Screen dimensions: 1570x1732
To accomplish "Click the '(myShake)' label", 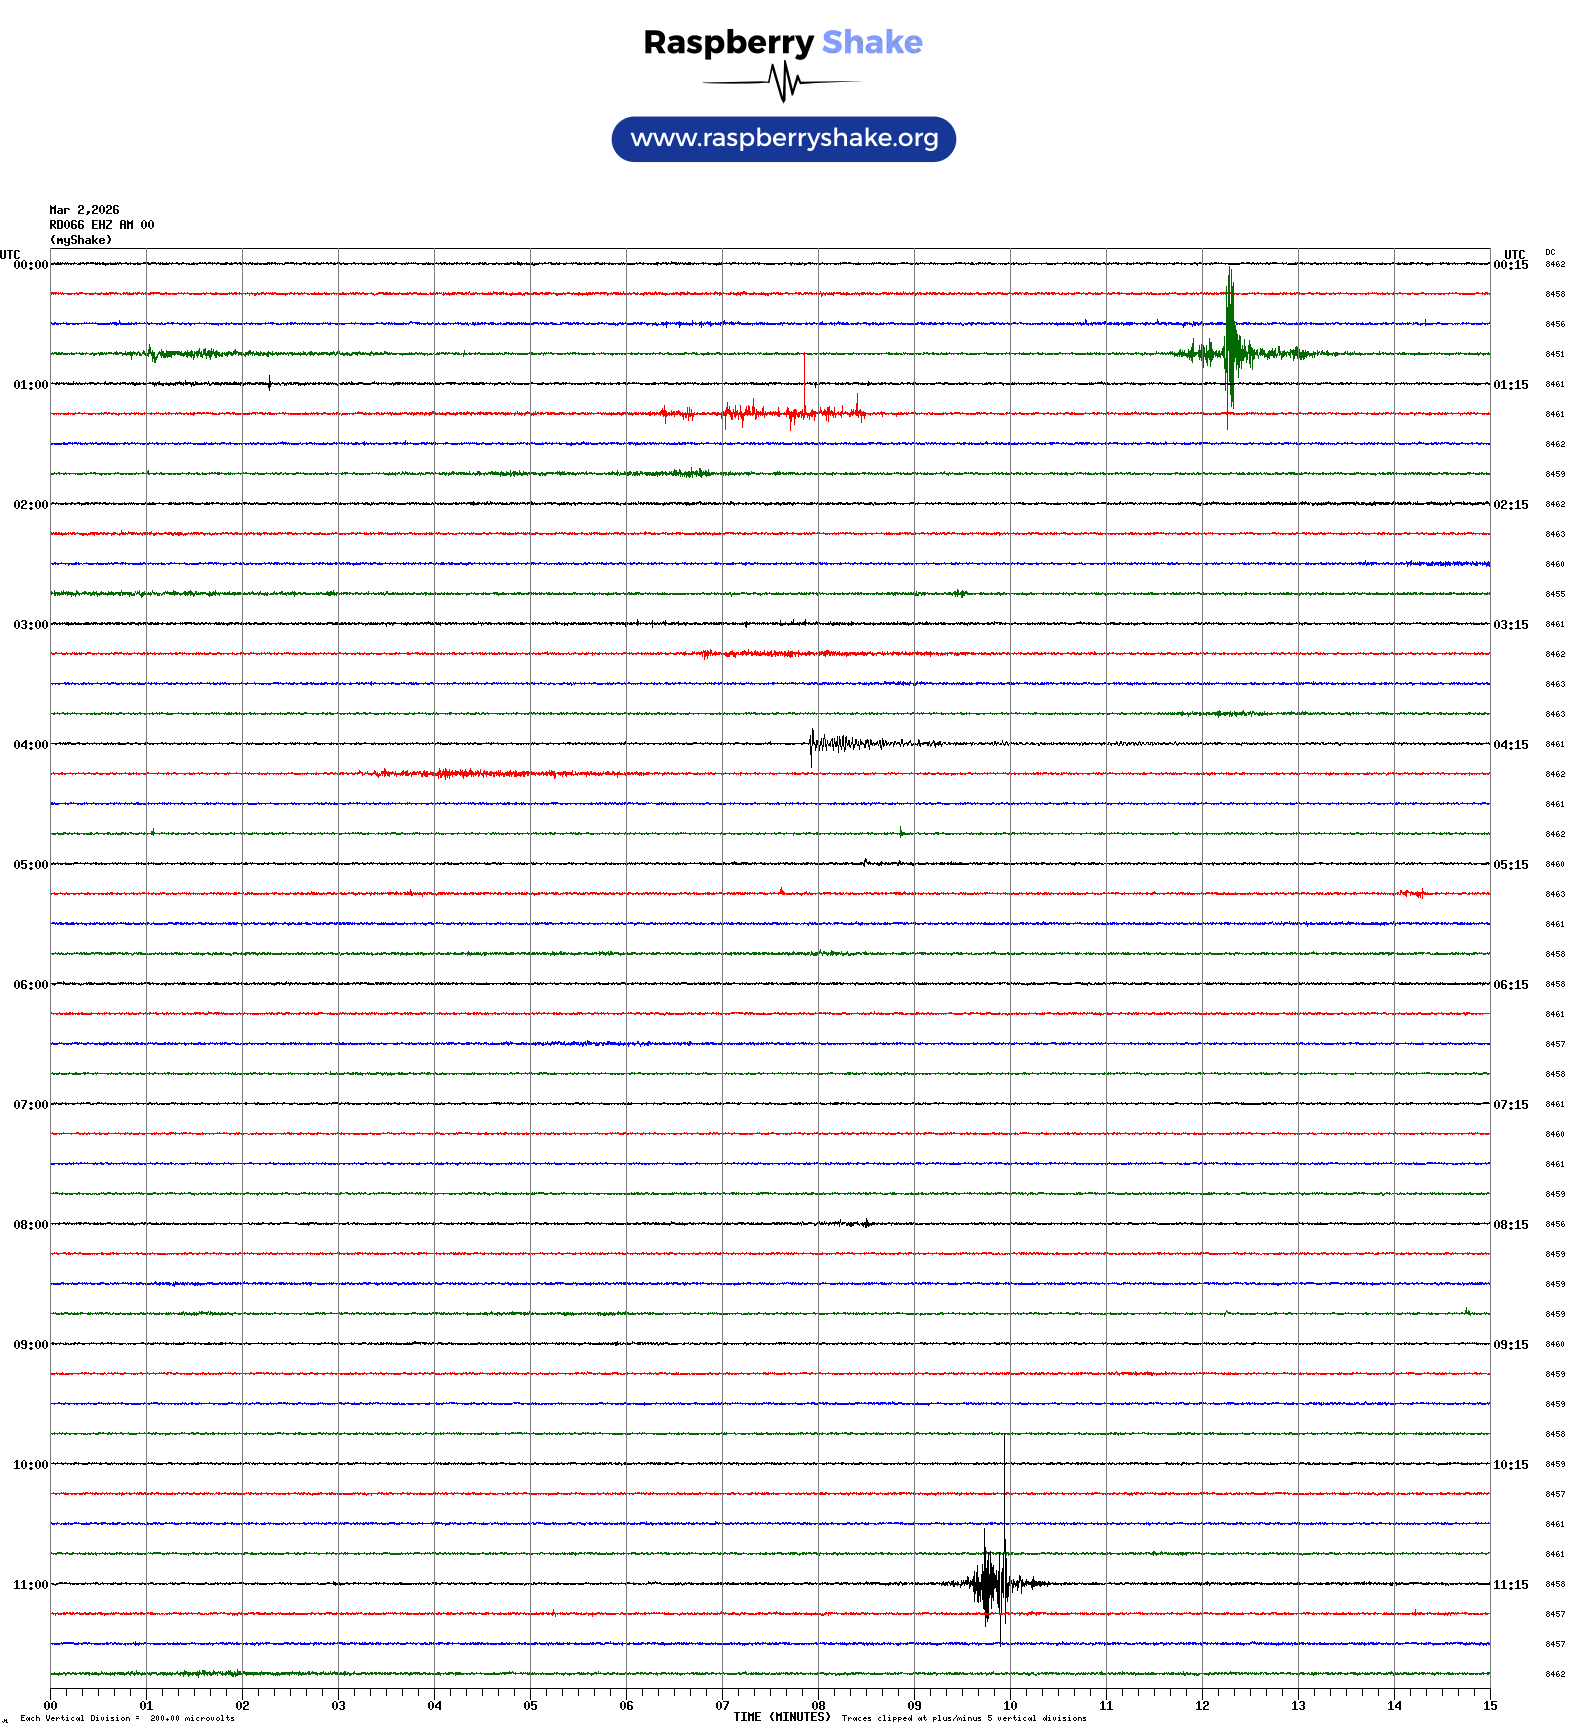I will (81, 240).
